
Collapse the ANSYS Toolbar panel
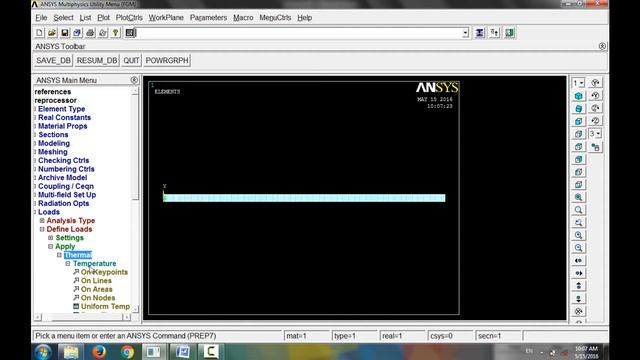click(x=602, y=46)
